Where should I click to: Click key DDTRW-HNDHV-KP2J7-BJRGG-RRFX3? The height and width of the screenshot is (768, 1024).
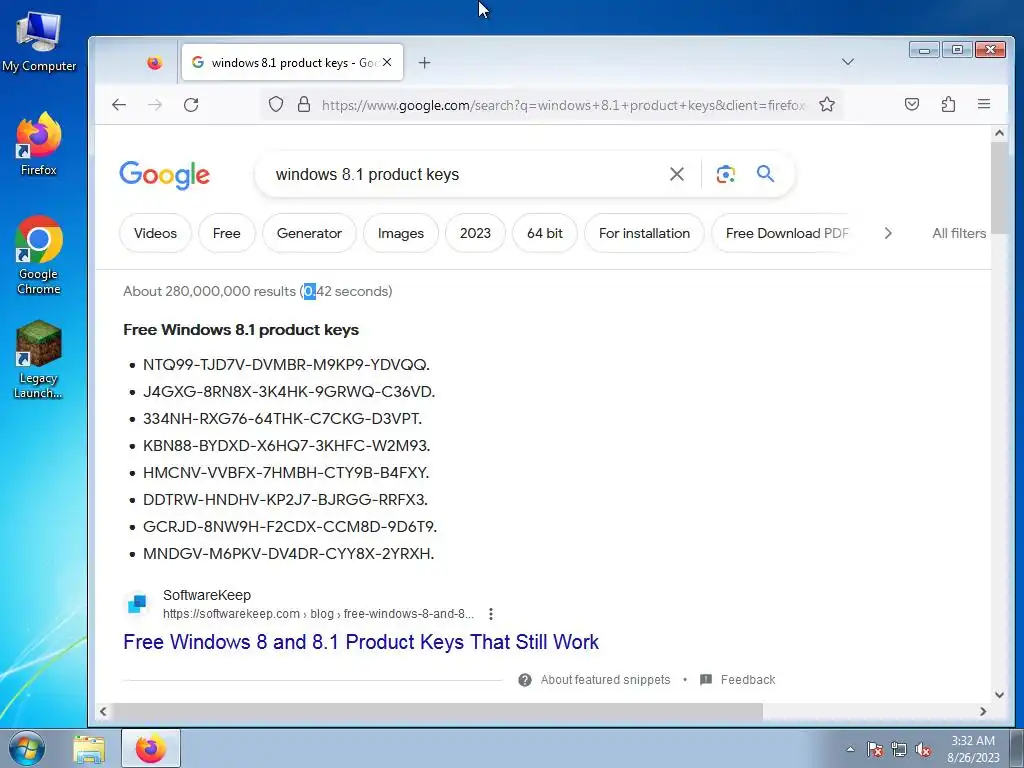click(x=285, y=500)
